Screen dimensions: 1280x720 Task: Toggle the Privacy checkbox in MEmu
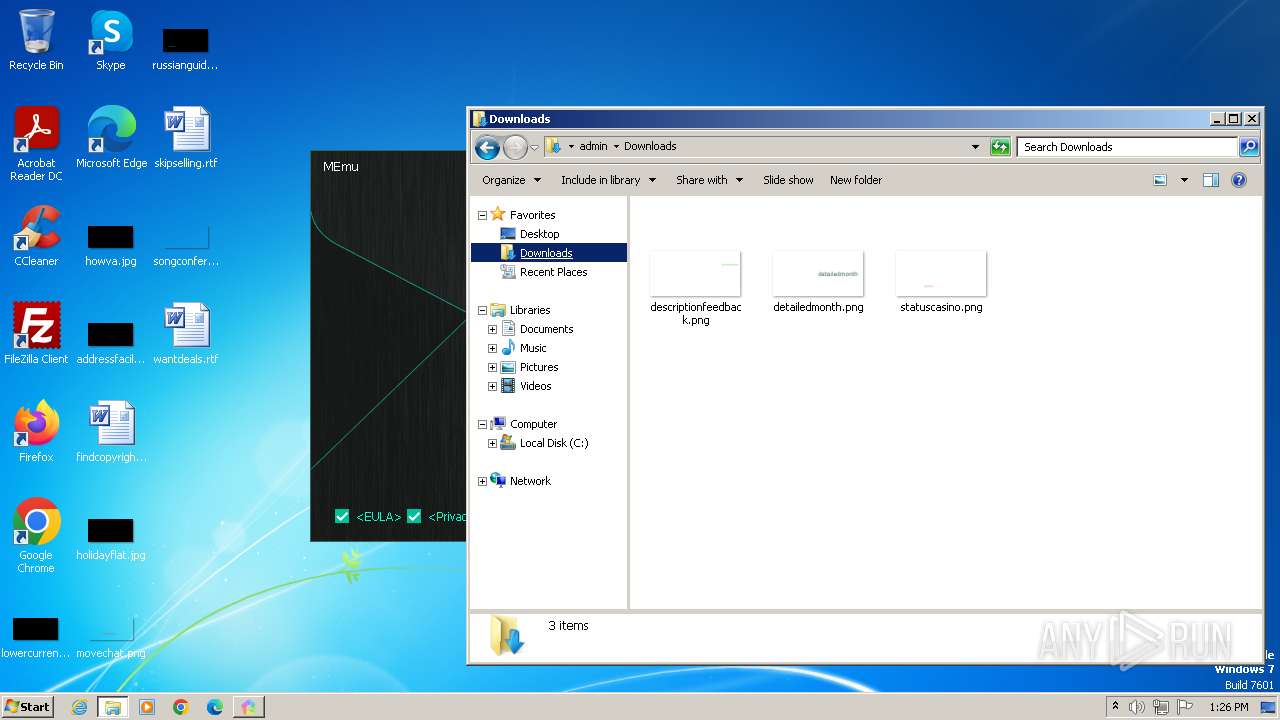(x=414, y=516)
